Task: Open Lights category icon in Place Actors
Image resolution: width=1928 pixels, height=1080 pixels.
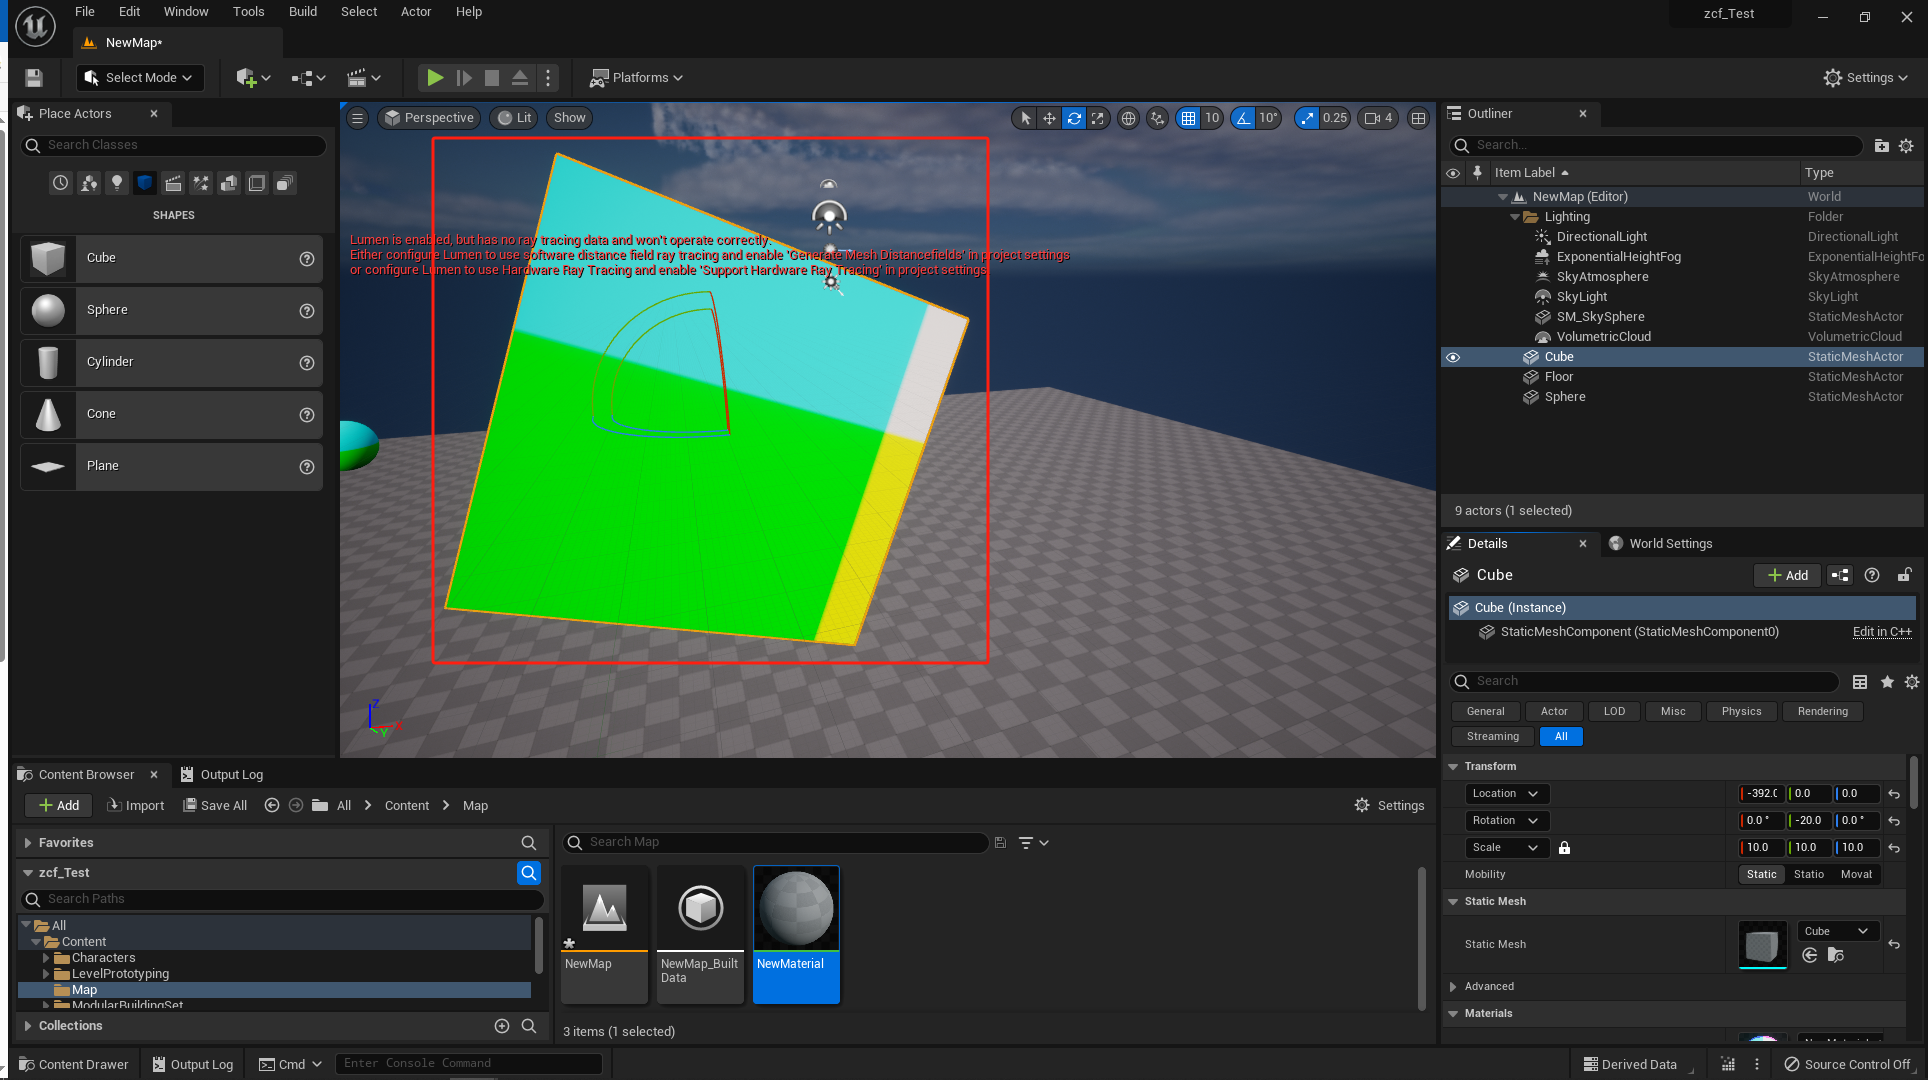Action: point(117,183)
